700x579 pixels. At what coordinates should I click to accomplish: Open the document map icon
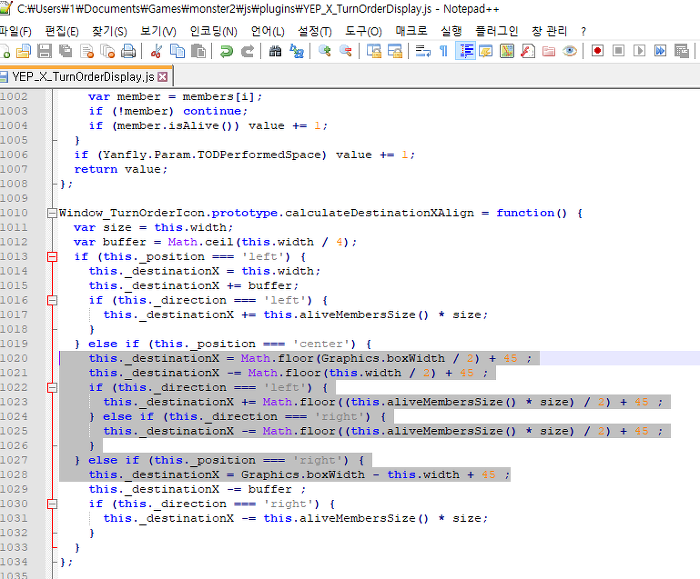click(x=507, y=51)
